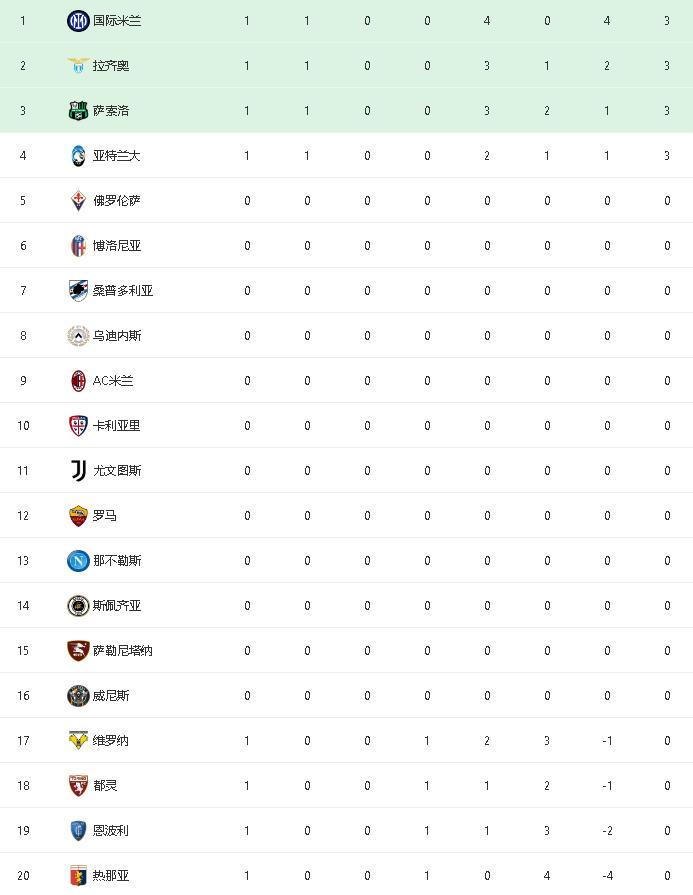The image size is (693, 895).
Task: Click the Lazio eagle logo
Action: click(78, 66)
